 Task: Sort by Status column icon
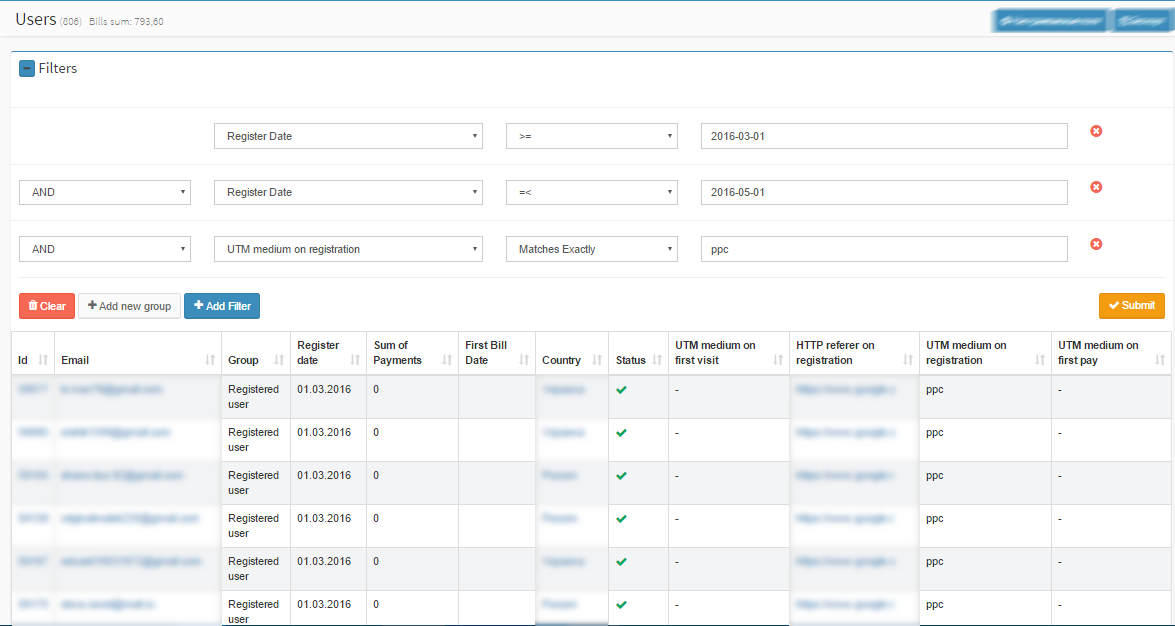point(657,361)
